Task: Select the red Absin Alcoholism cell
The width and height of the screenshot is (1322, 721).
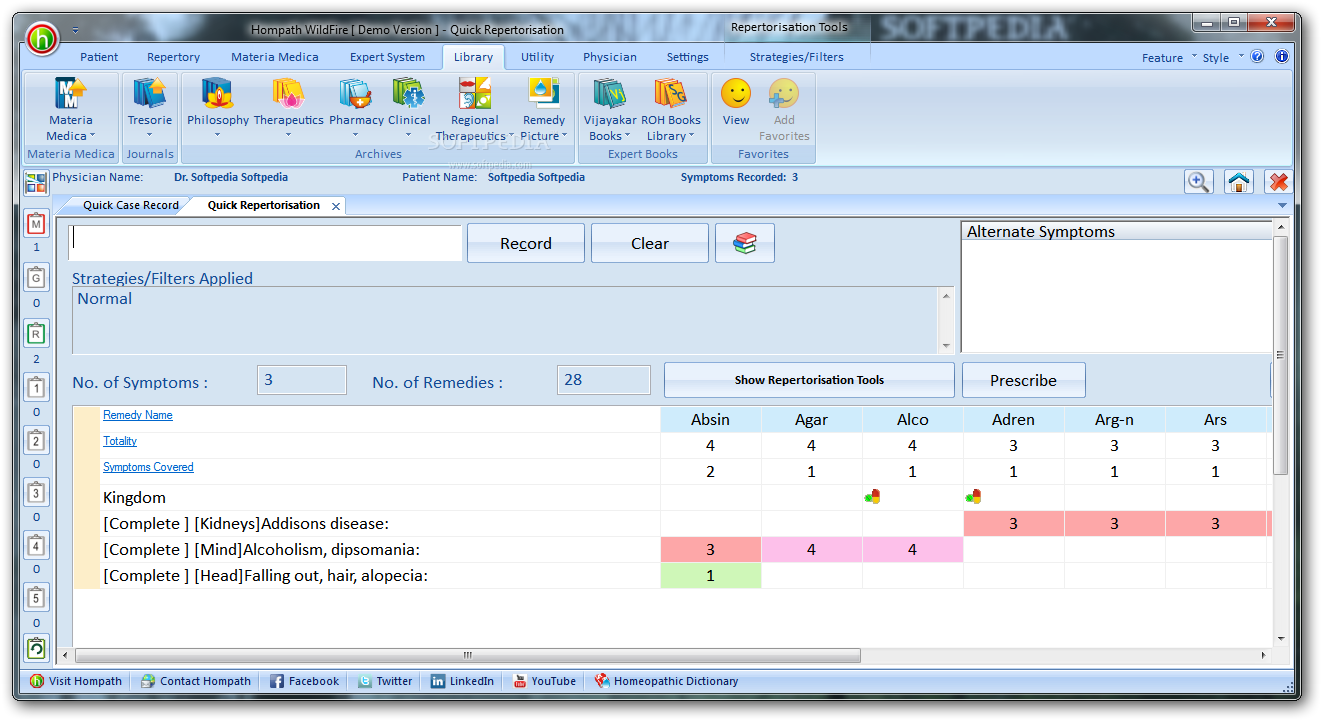Action: coord(711,549)
